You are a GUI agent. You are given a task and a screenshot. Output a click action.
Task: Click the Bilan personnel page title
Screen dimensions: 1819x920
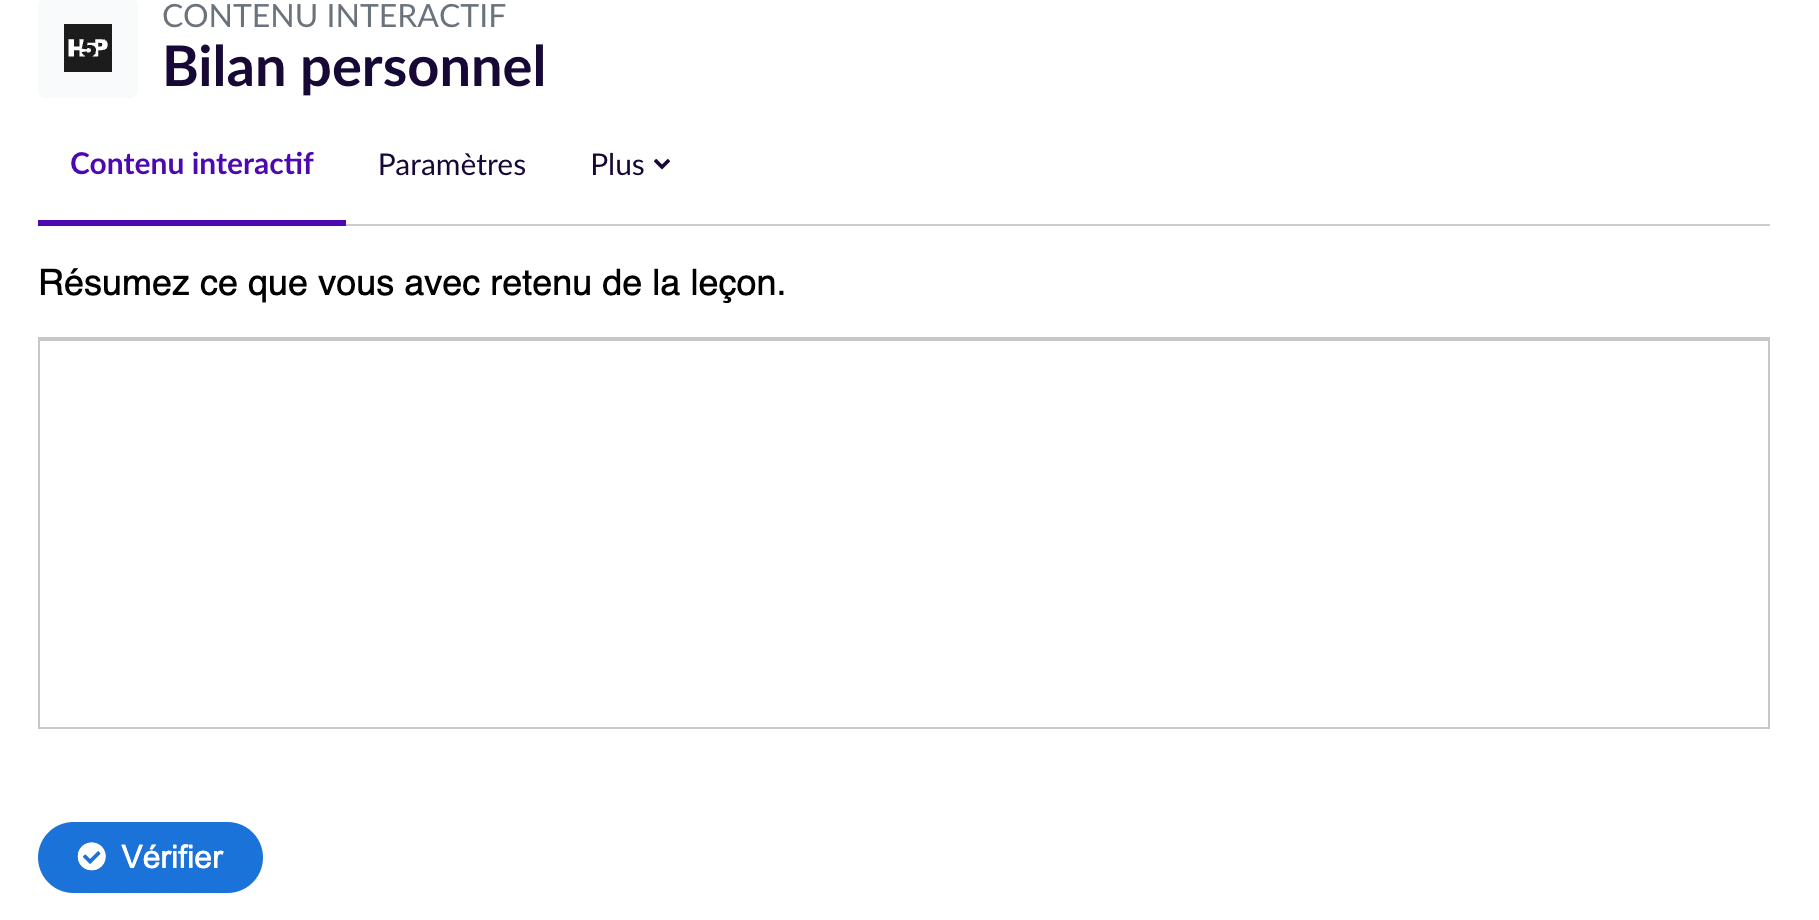click(354, 68)
